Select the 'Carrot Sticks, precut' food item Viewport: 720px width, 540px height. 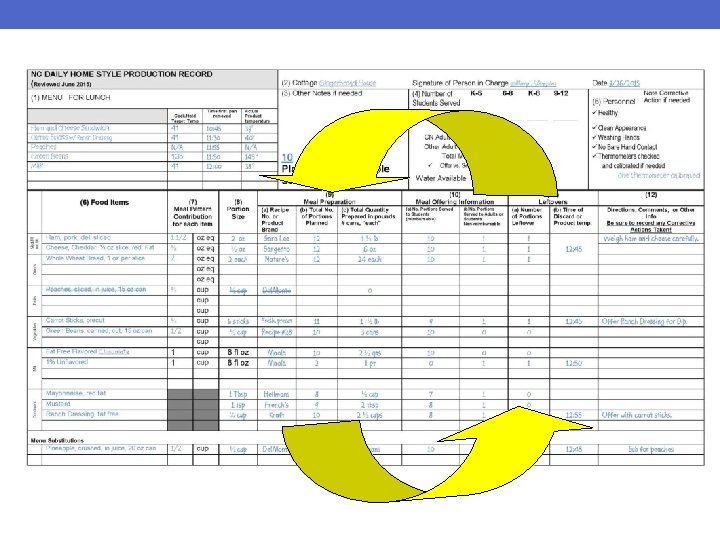pyautogui.click(x=75, y=321)
